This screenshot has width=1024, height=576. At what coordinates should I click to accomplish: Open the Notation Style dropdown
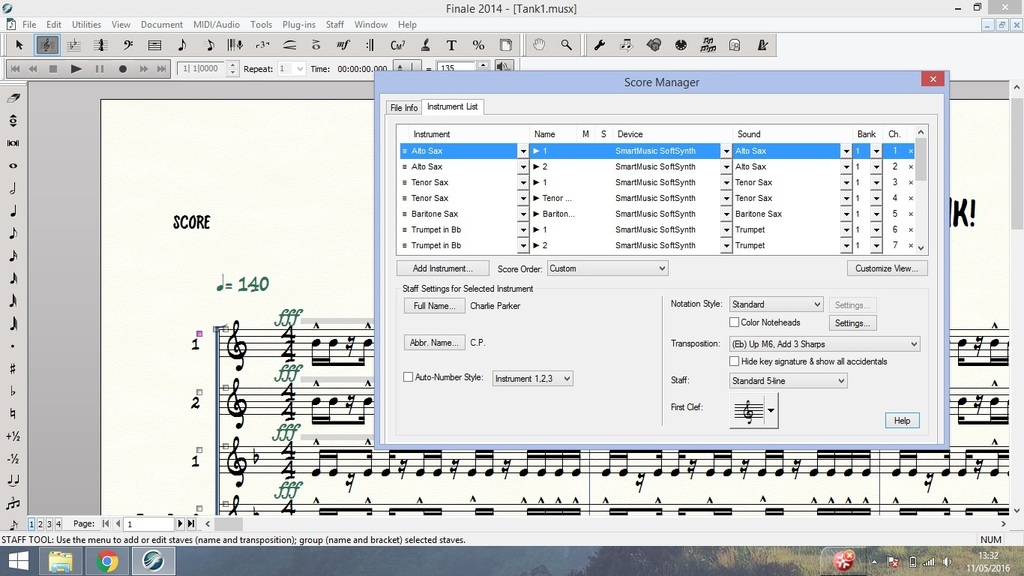click(x=776, y=304)
